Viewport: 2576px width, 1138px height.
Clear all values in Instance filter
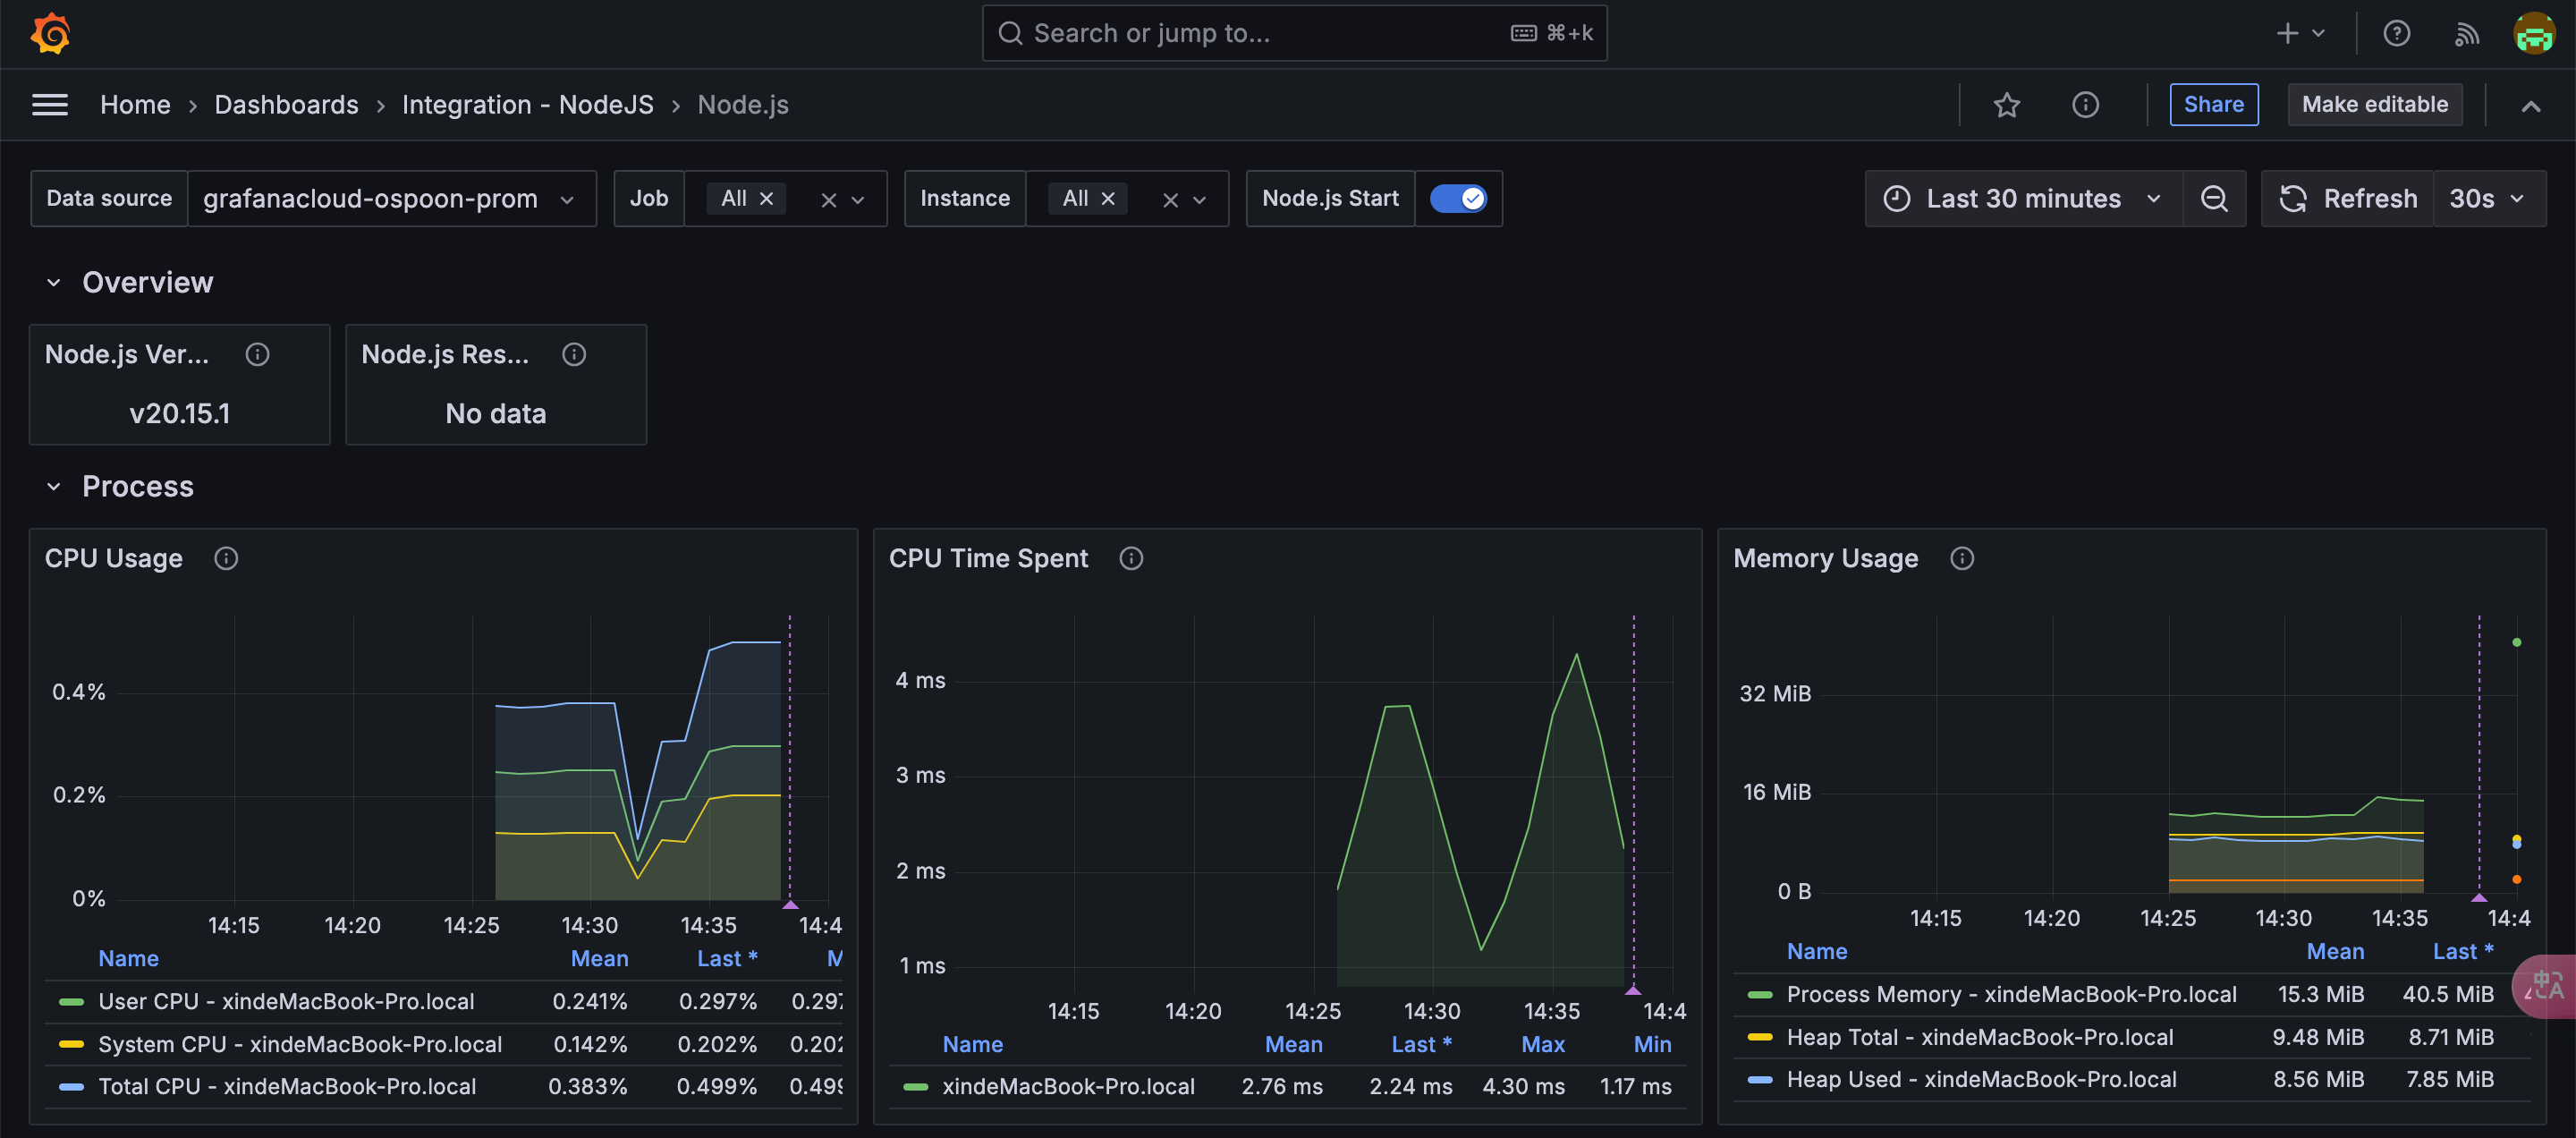point(1170,200)
